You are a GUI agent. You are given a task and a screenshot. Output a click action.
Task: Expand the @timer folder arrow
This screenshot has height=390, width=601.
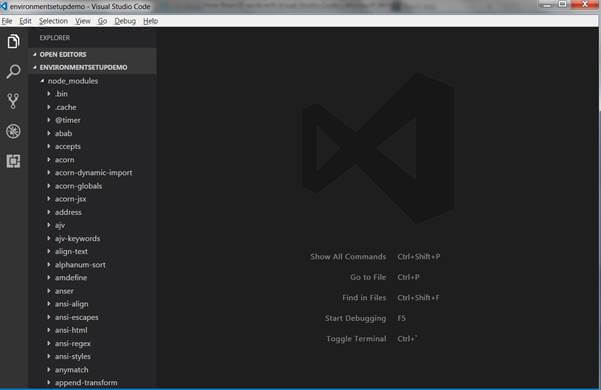pos(49,120)
